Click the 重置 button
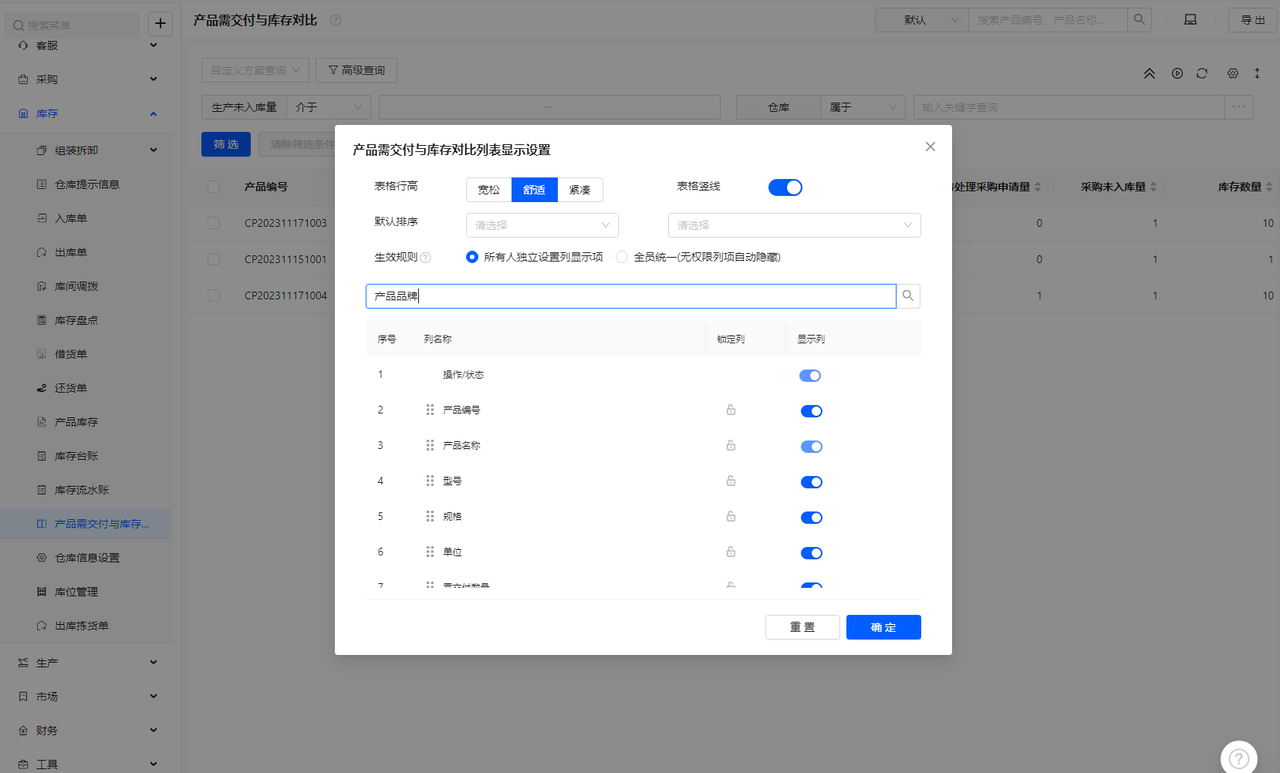1280x773 pixels. coord(802,627)
